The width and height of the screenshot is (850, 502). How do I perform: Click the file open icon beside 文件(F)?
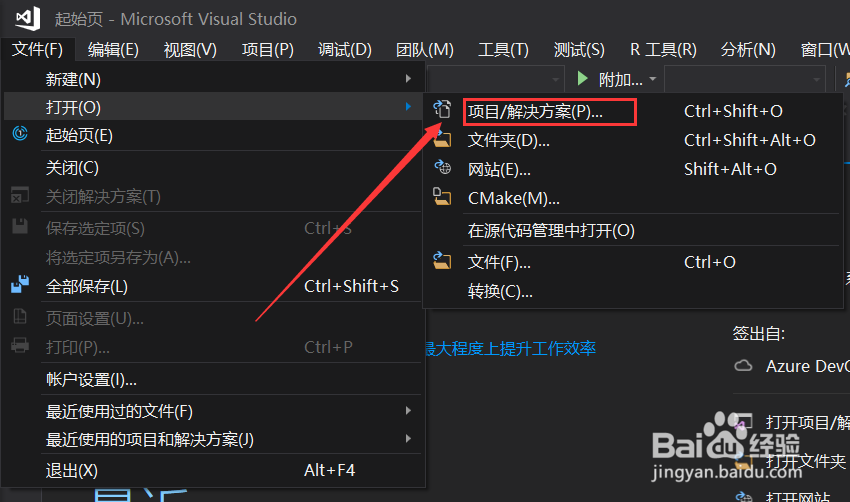click(442, 261)
